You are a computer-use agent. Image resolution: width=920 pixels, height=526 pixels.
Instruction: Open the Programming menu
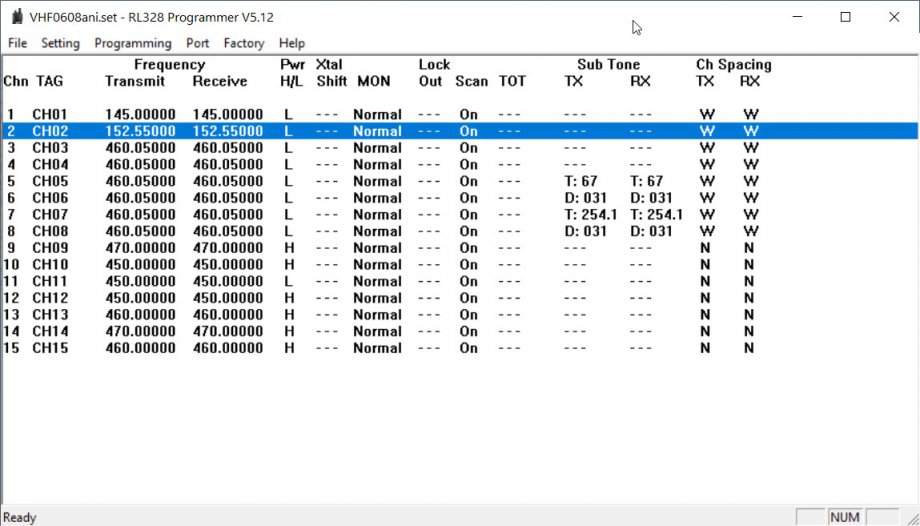coord(133,43)
